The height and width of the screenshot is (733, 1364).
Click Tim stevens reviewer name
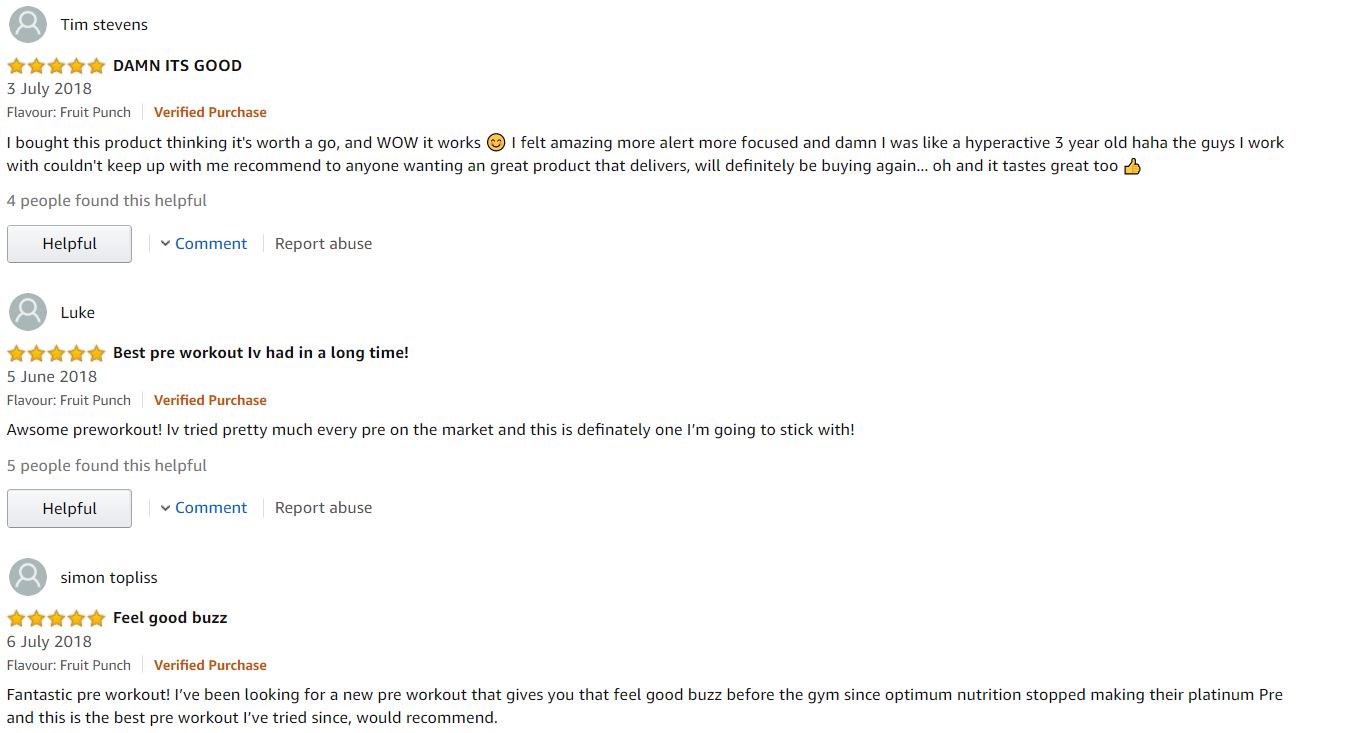pos(104,25)
